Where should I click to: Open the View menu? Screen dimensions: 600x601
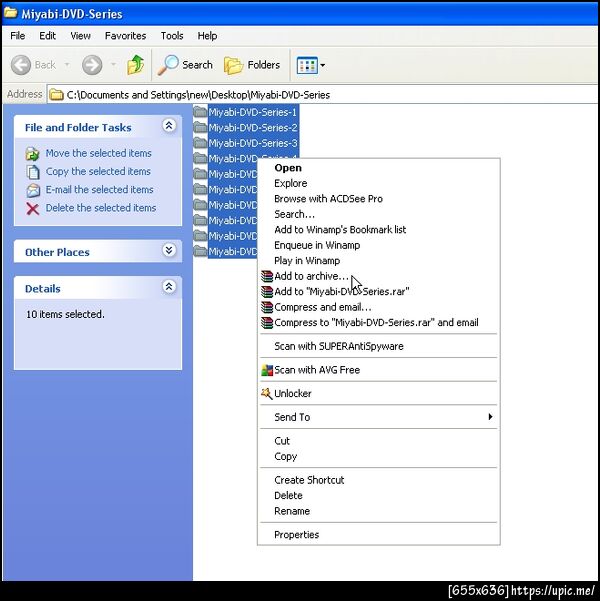81,36
